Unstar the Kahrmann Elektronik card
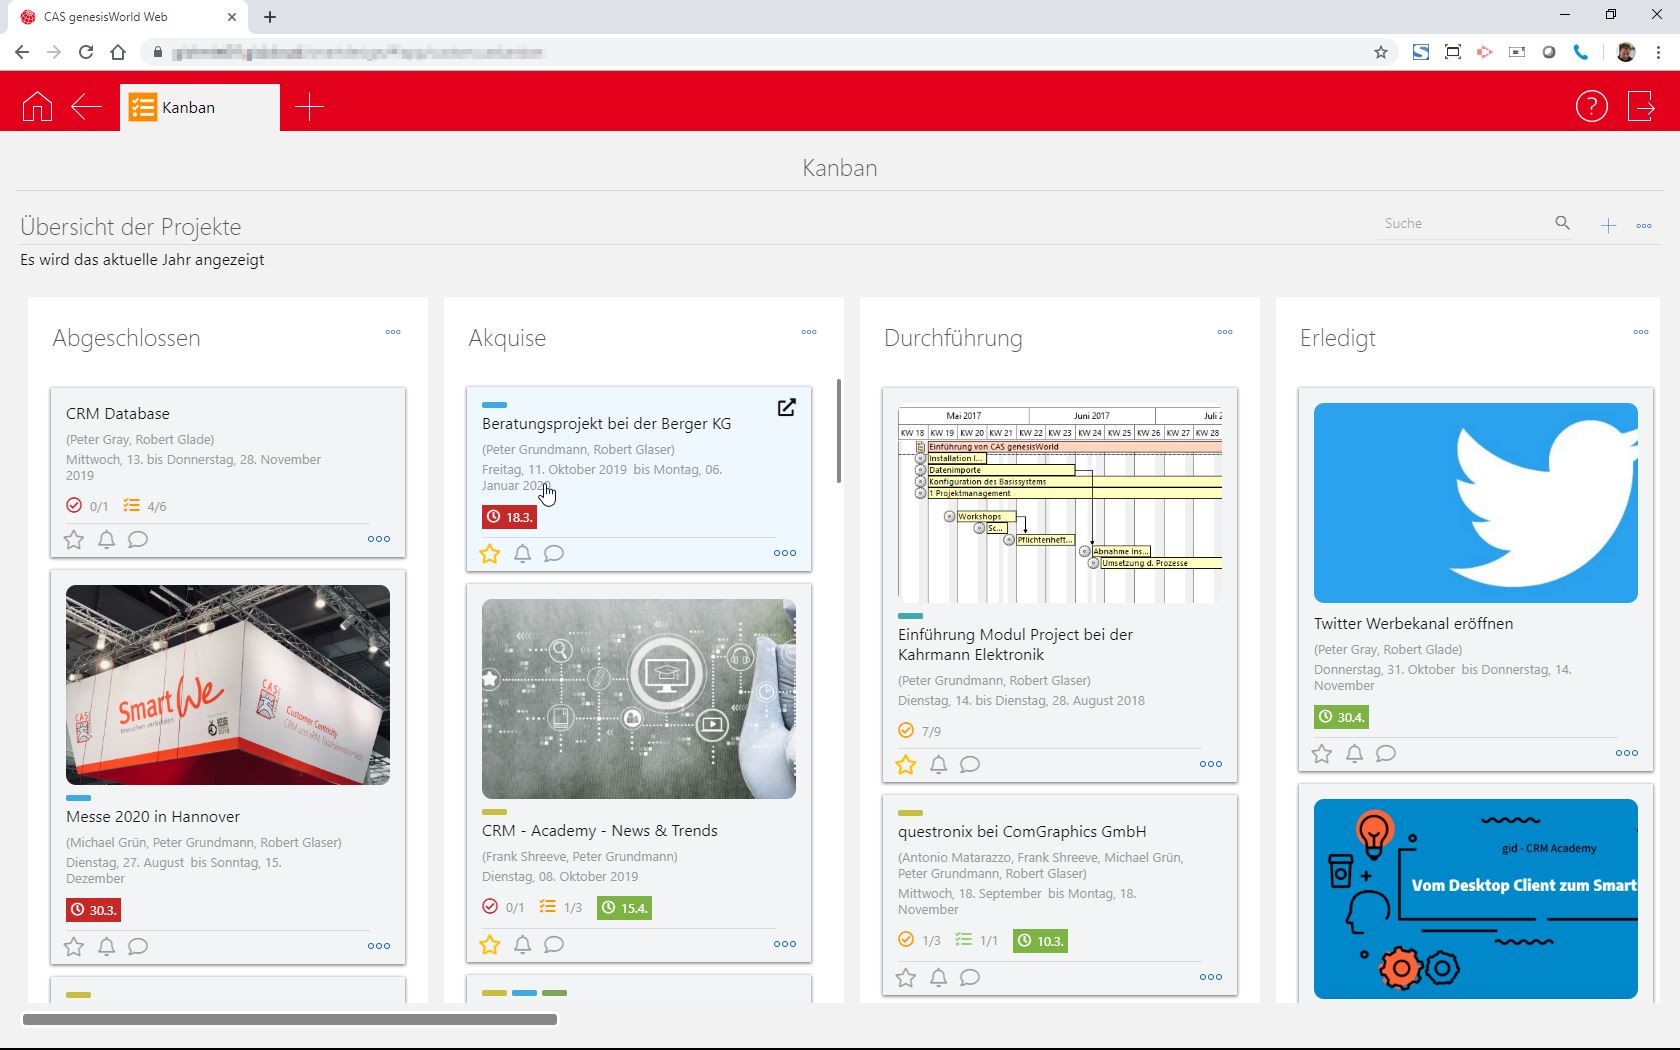Screen dimensions: 1680x1050 click(x=906, y=765)
